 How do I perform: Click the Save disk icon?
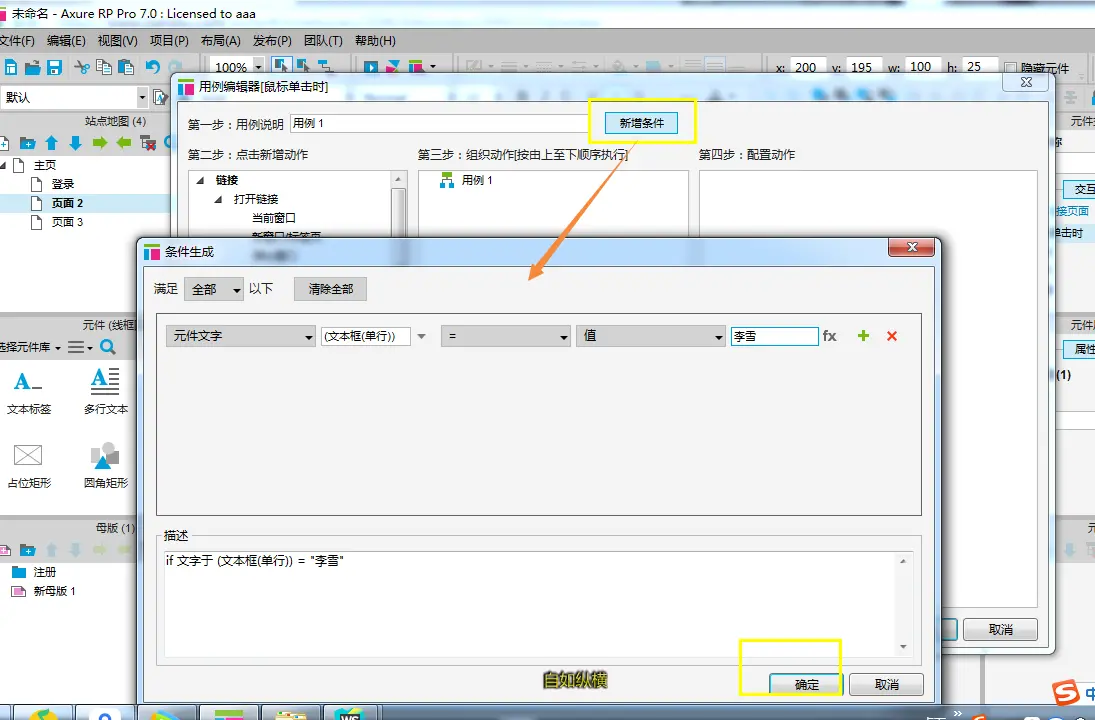[x=54, y=67]
